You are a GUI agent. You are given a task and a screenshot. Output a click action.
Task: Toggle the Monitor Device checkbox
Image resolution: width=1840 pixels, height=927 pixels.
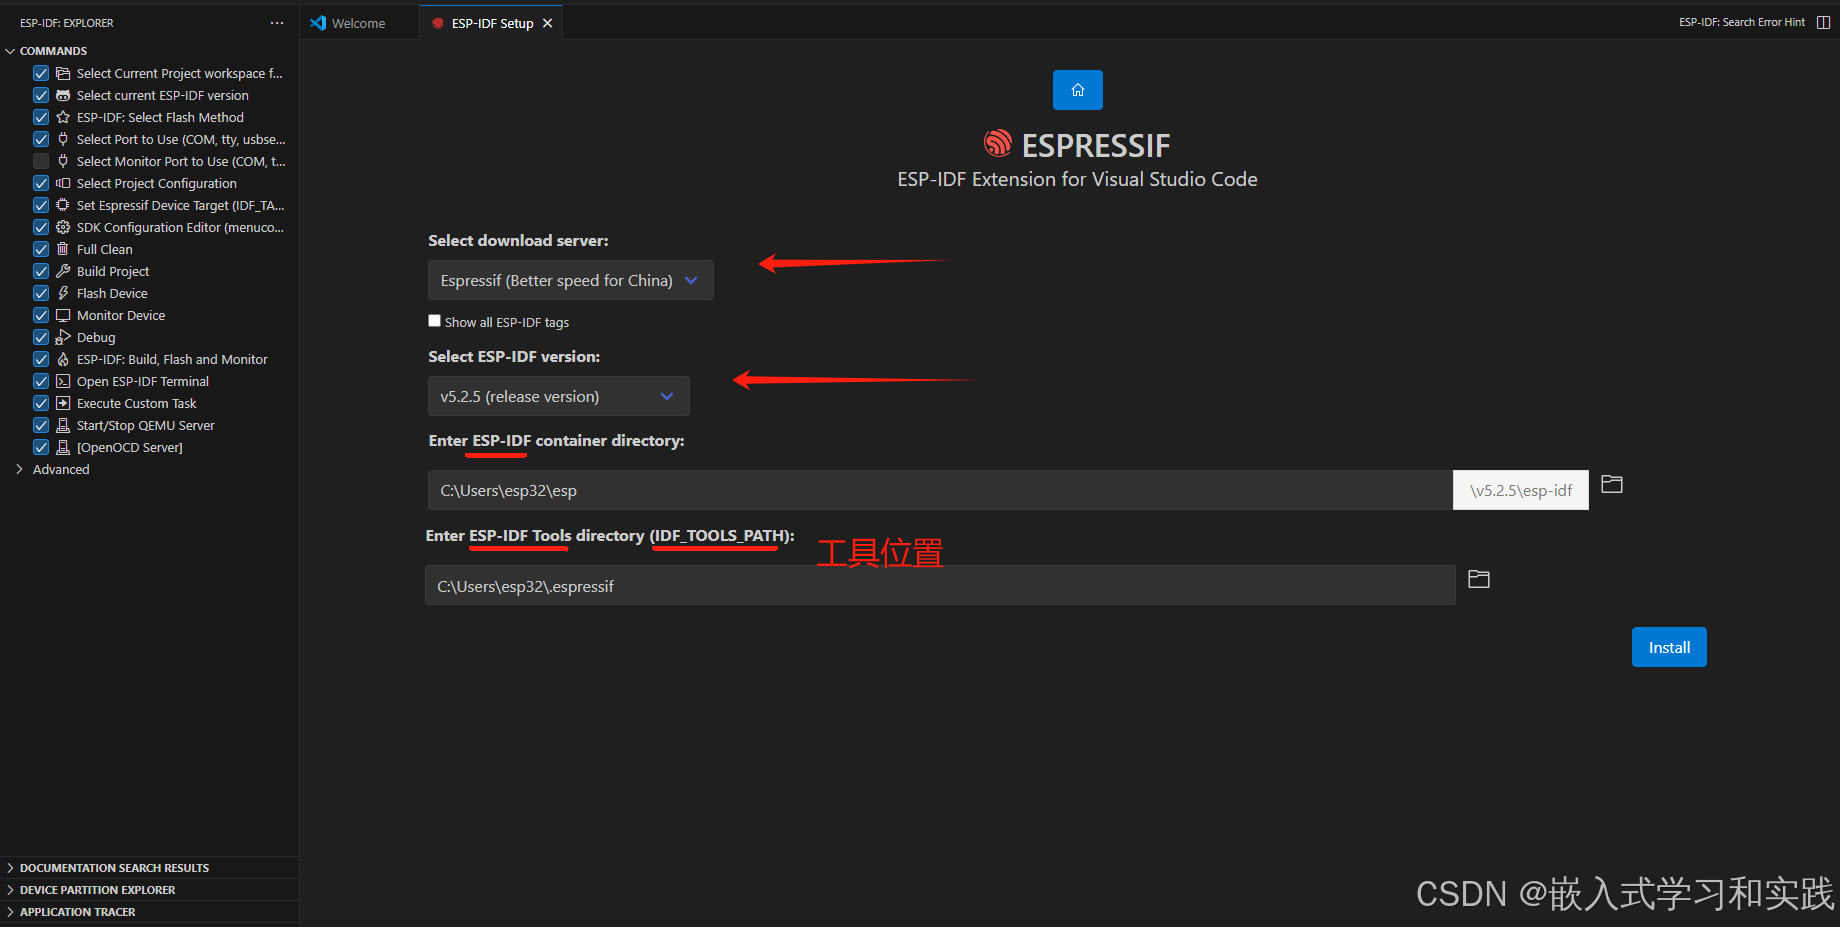[41, 315]
